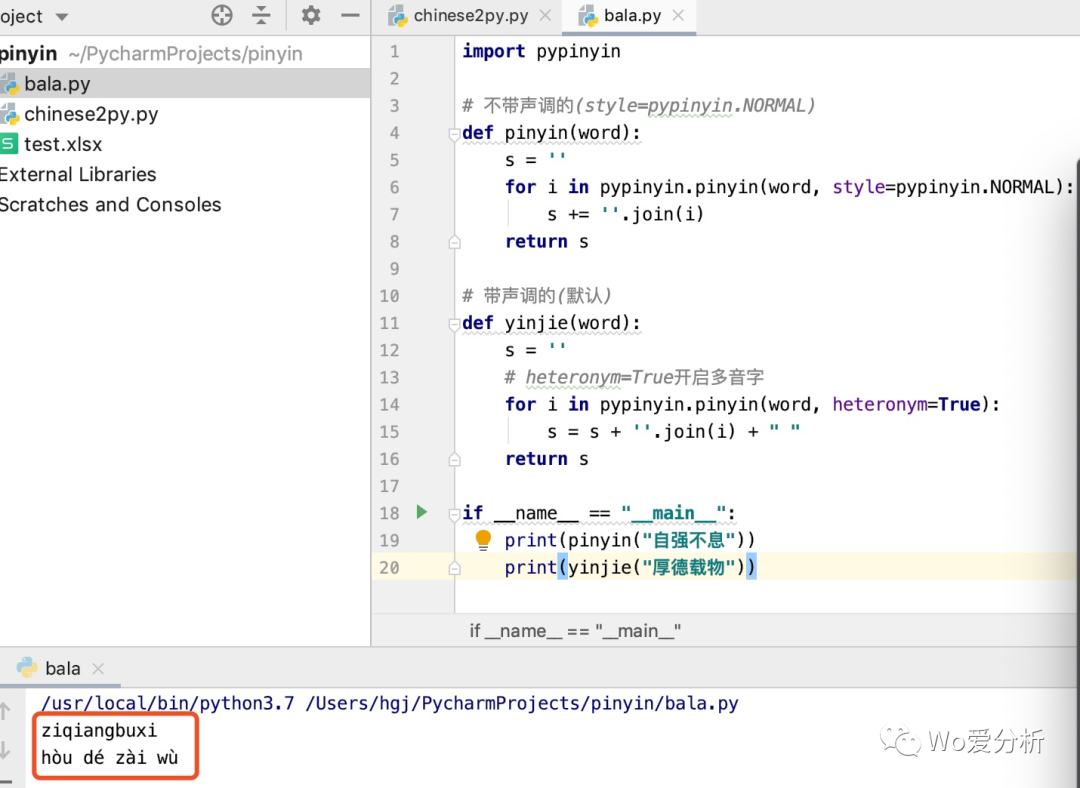Viewport: 1080px width, 788px height.
Task: Click the fold end marker at line 20
Action: (454, 568)
